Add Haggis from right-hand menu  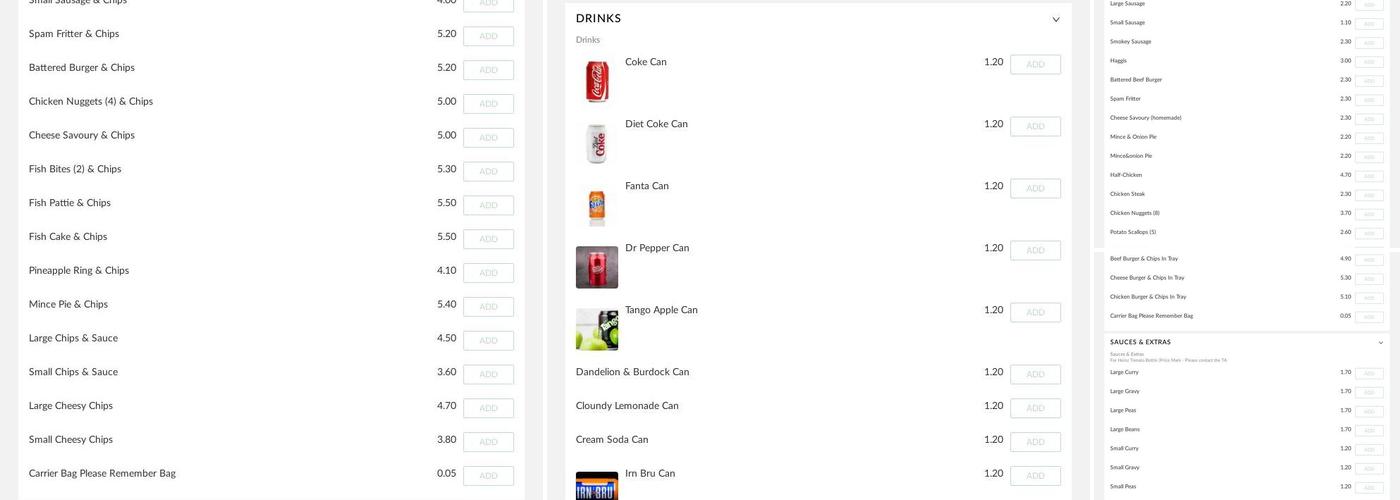1369,62
